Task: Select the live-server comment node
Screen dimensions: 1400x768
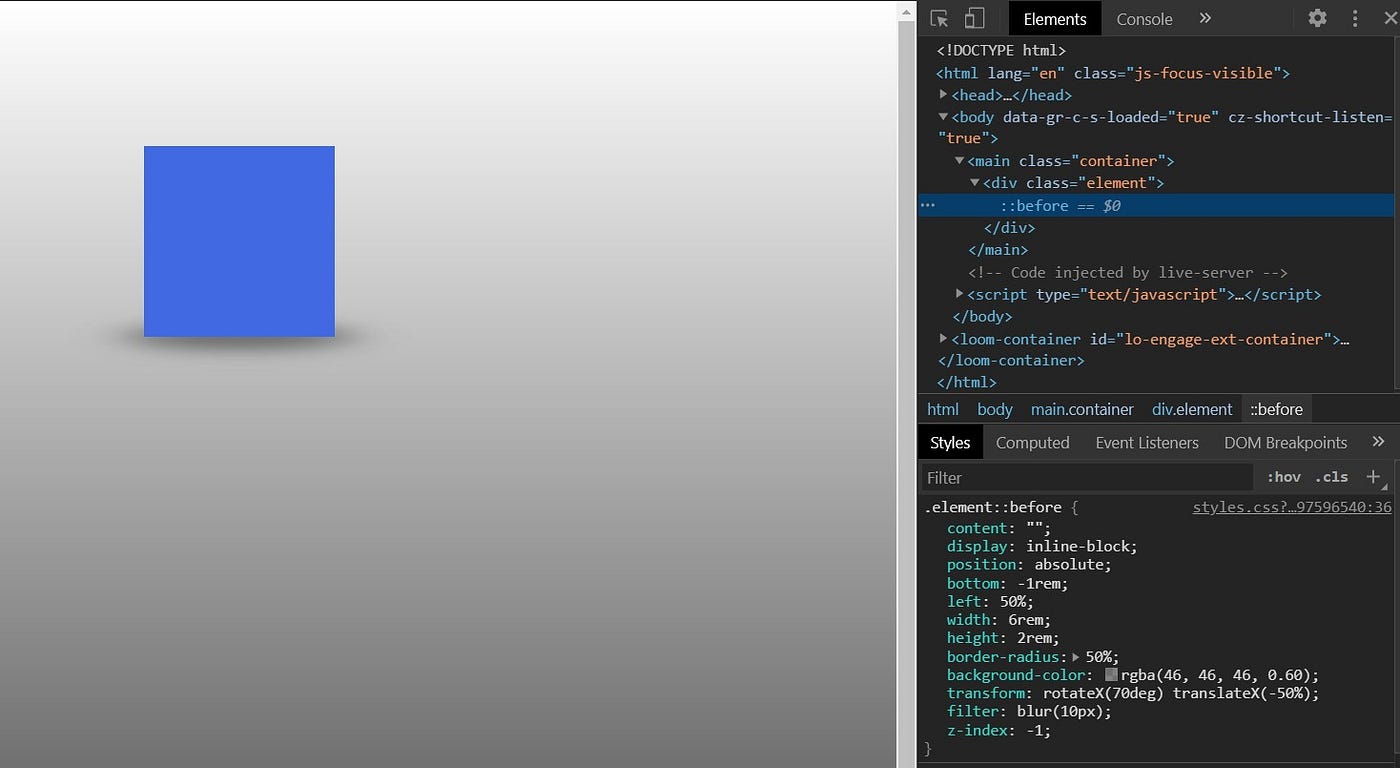Action: tap(1127, 272)
